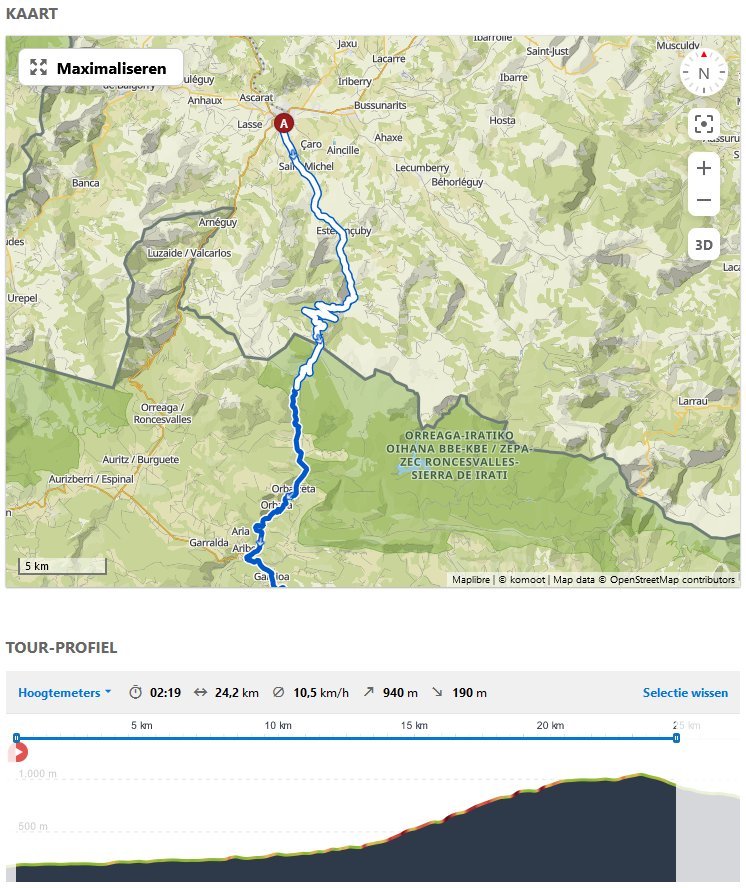Click the average speed icon
The width and height of the screenshot is (746, 888).
[278, 692]
